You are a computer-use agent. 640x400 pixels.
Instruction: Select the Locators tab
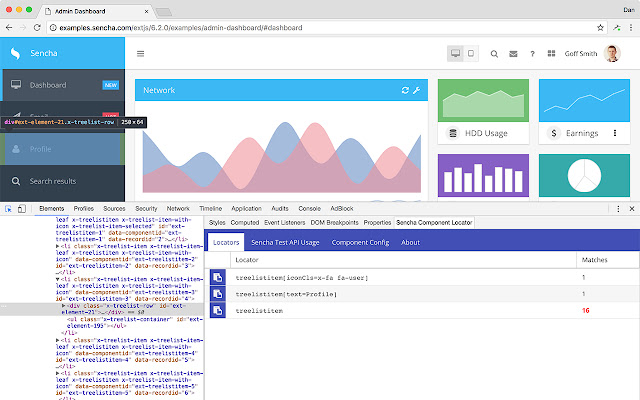click(226, 242)
